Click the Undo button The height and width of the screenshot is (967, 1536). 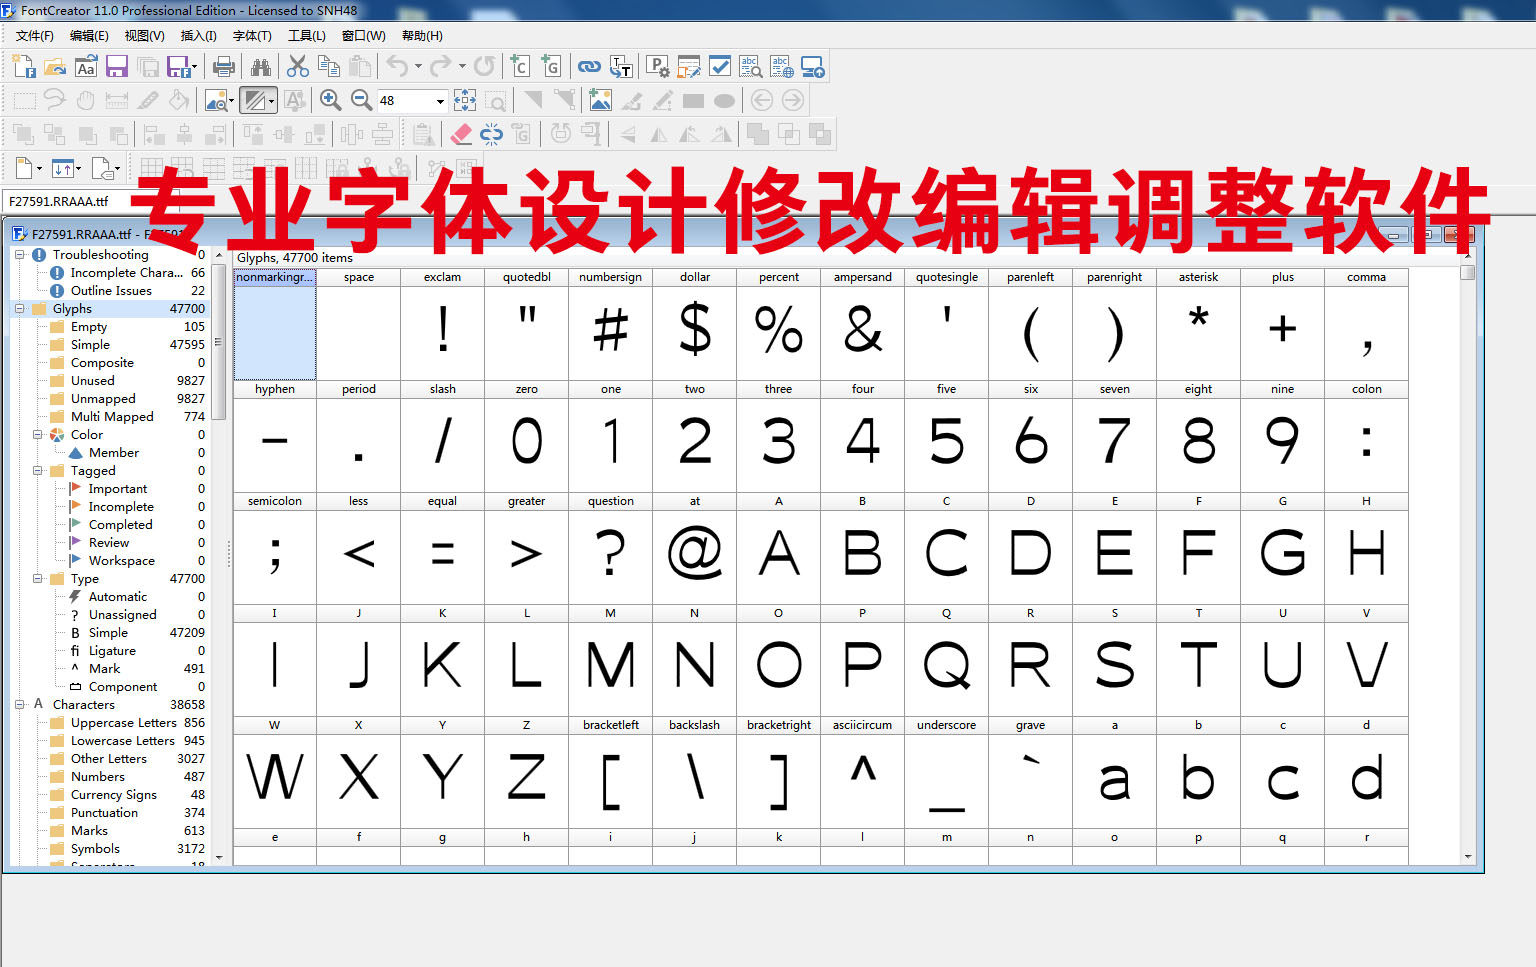399,66
